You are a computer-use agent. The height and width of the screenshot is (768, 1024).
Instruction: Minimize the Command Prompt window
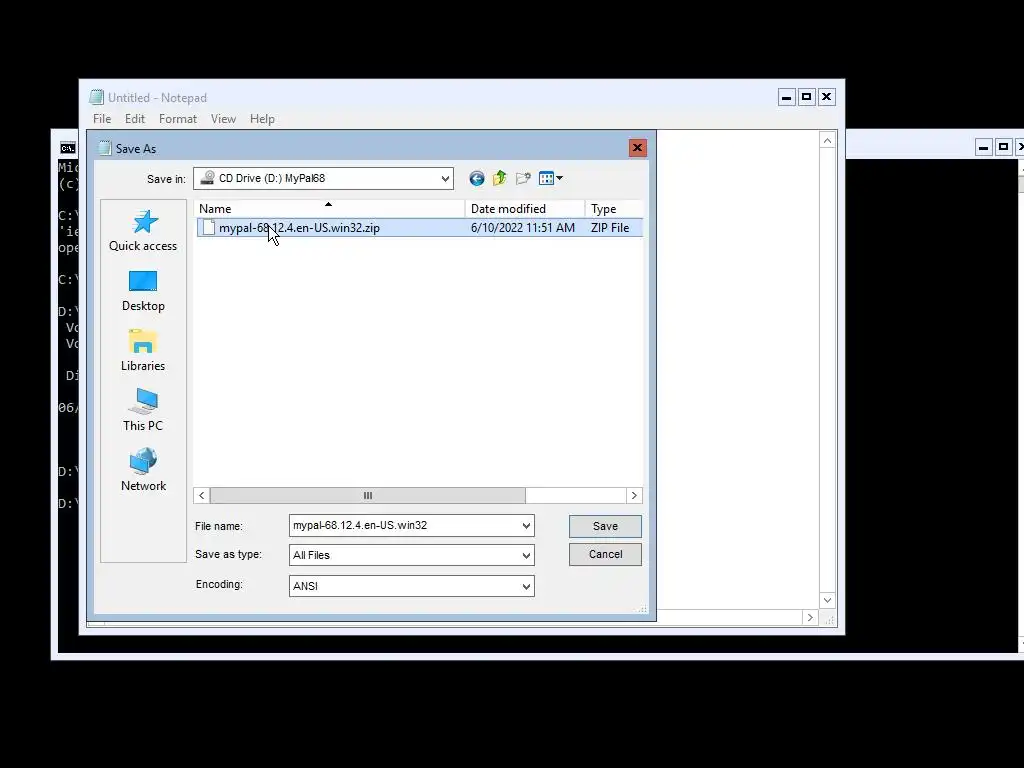point(984,147)
